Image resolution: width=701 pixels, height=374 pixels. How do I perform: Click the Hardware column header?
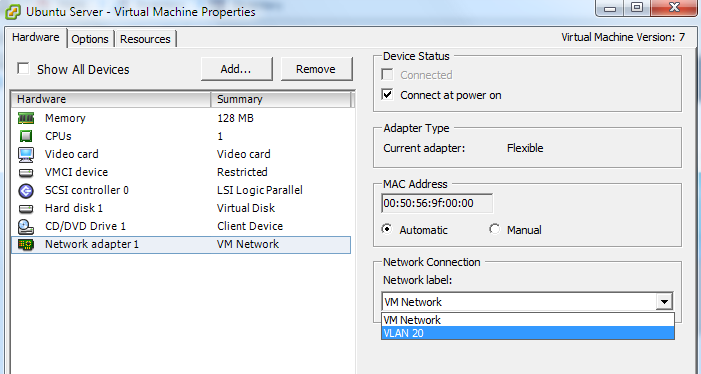pyautogui.click(x=111, y=99)
